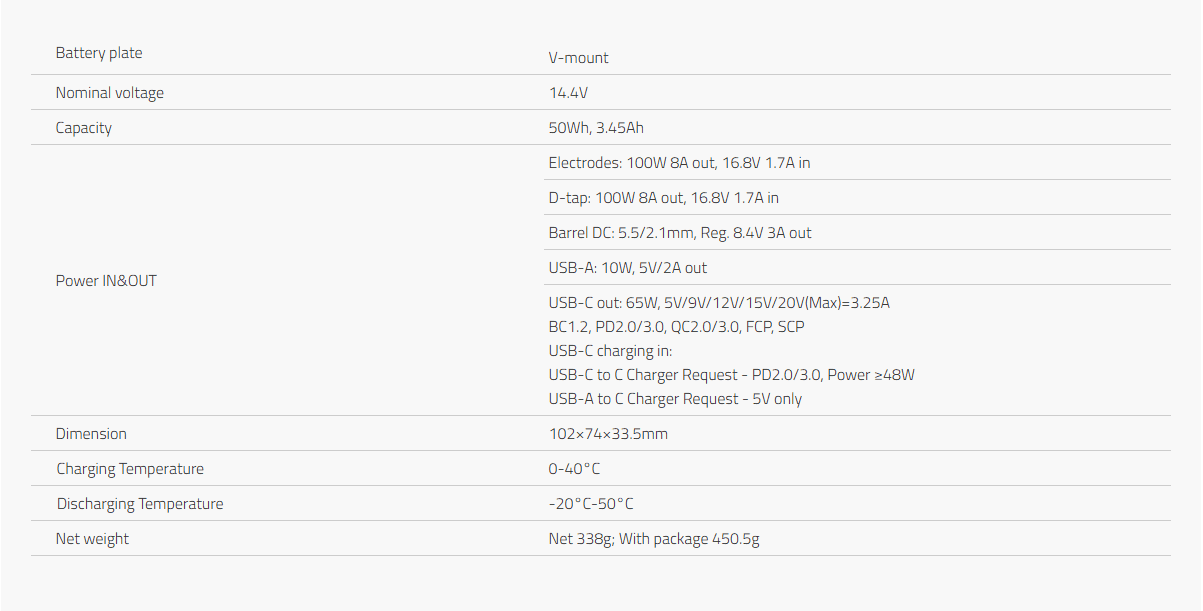Select the Charging Temperature 0-40°C value
The width and height of the screenshot is (1203, 611).
[574, 469]
